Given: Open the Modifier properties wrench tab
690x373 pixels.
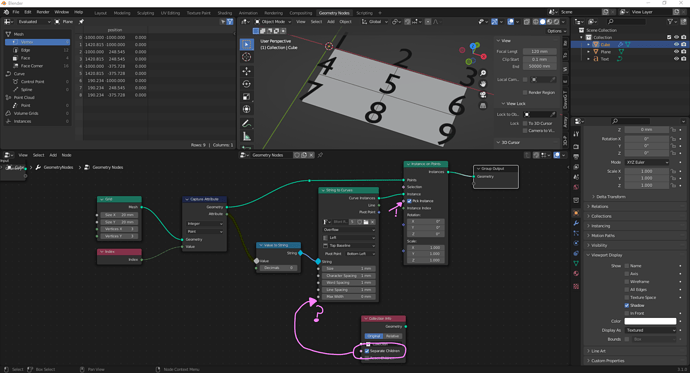Looking at the screenshot, I should pyautogui.click(x=576, y=223).
